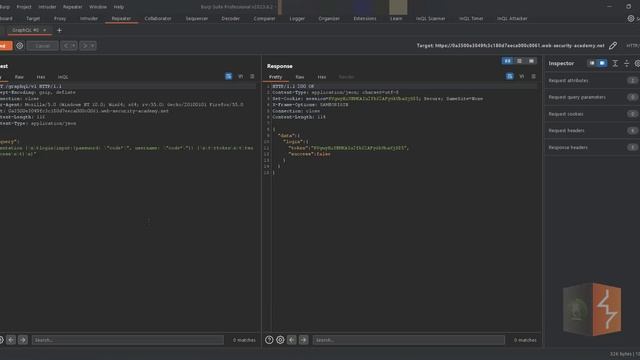Switch to the Target tab
The image size is (640, 360).
(x=33, y=18)
